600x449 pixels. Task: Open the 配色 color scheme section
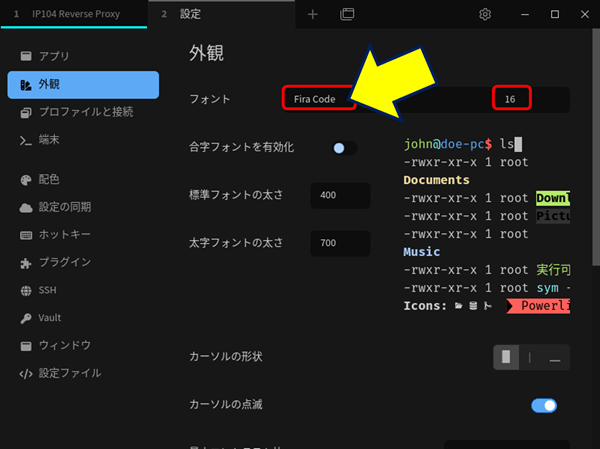pos(83,180)
